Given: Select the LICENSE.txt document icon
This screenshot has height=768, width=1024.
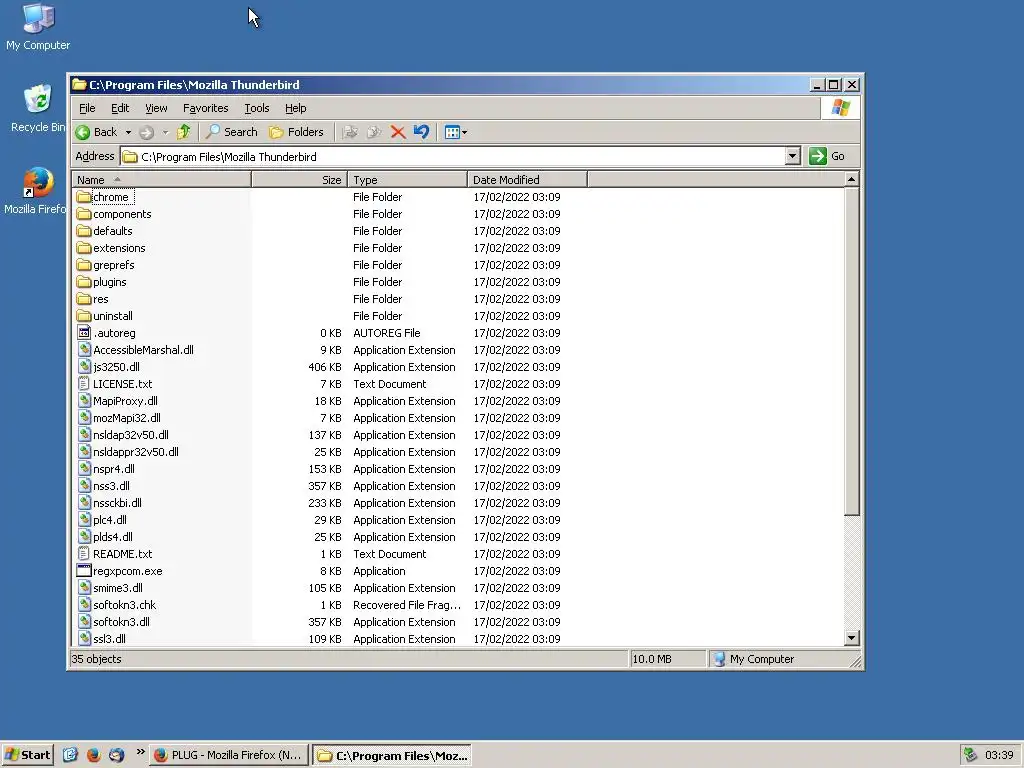Looking at the screenshot, I should coord(84,383).
